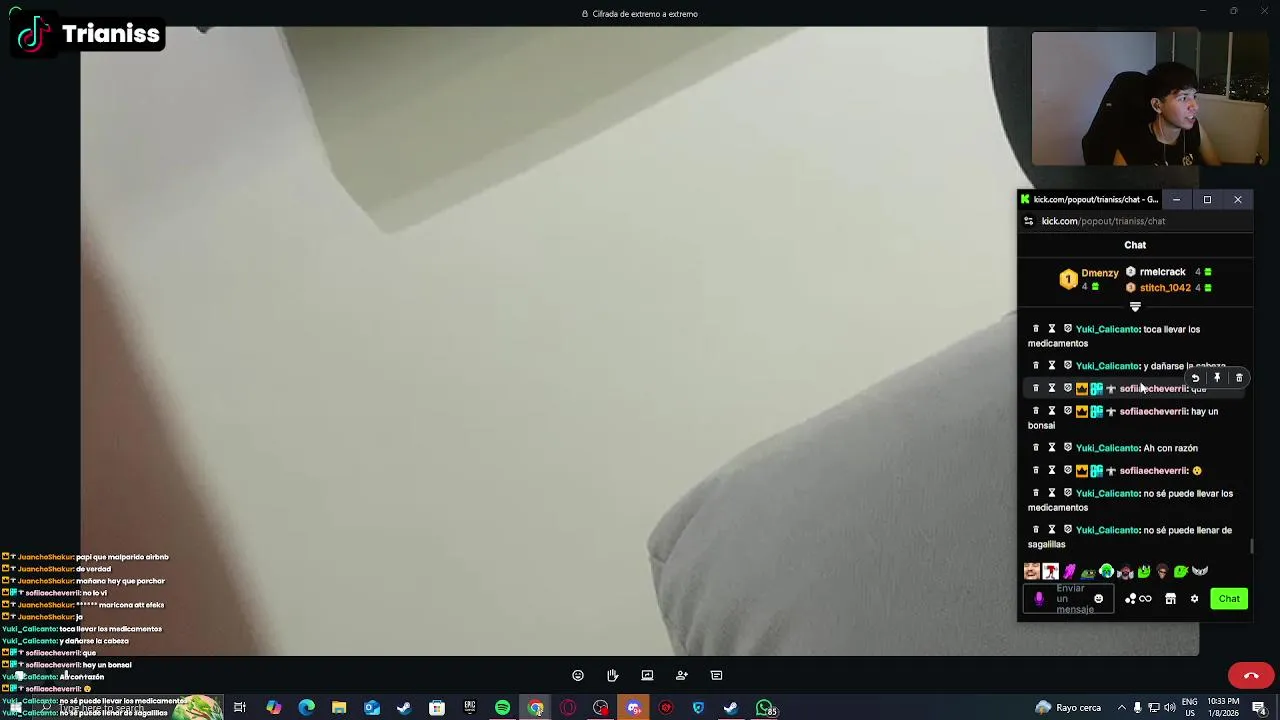
Task: Open the Kick shop icon in chat
Action: coord(1171,599)
